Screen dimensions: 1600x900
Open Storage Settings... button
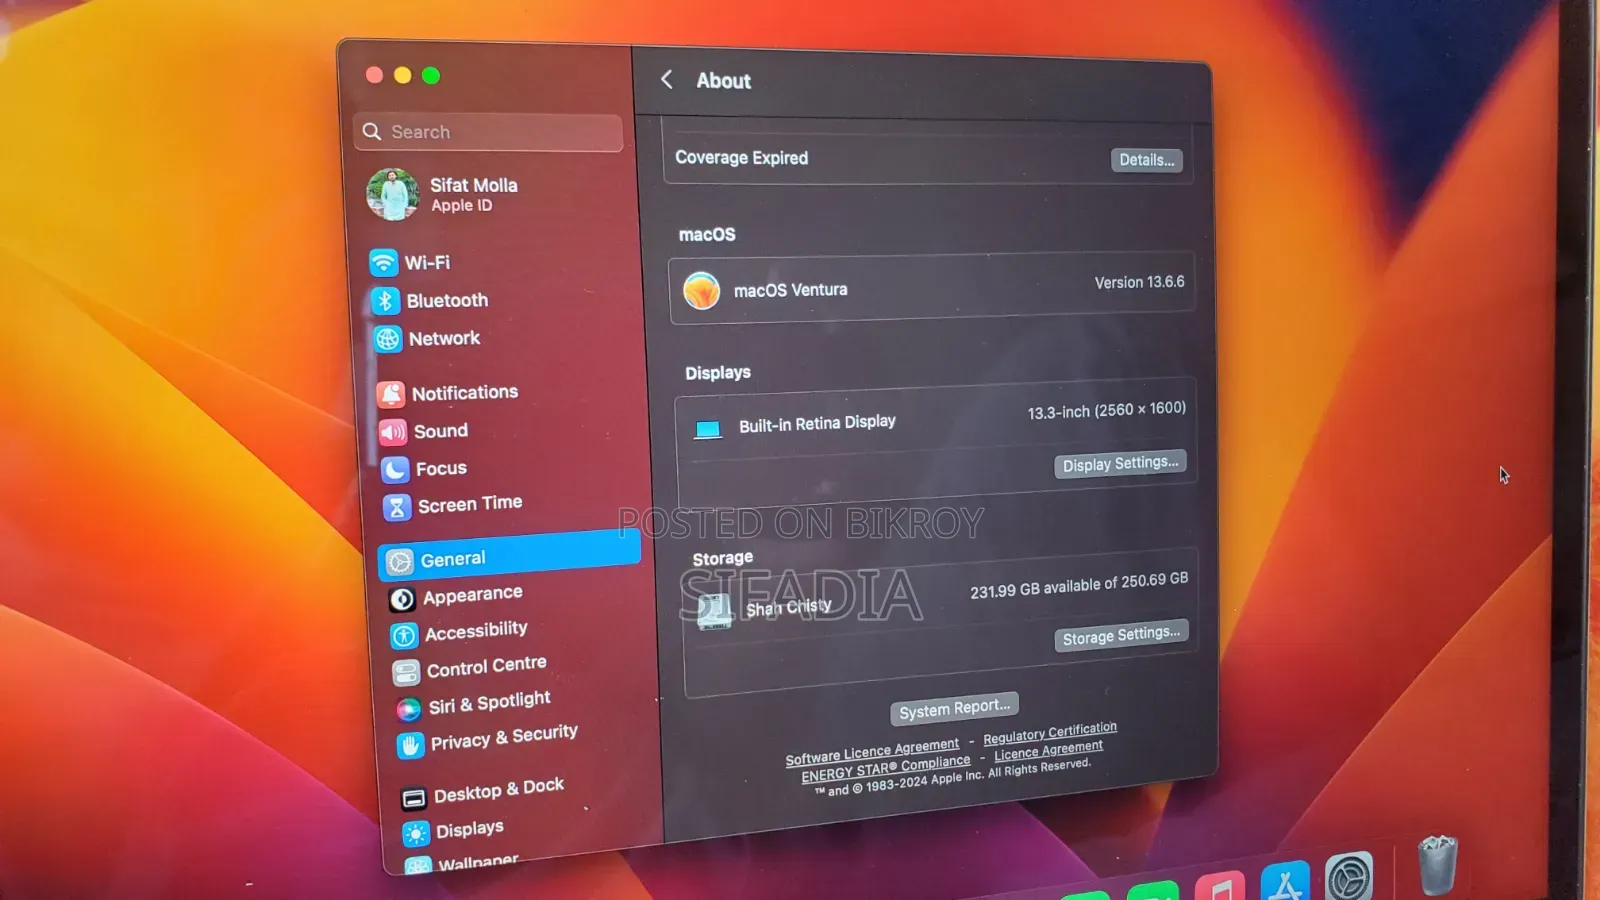click(1121, 635)
